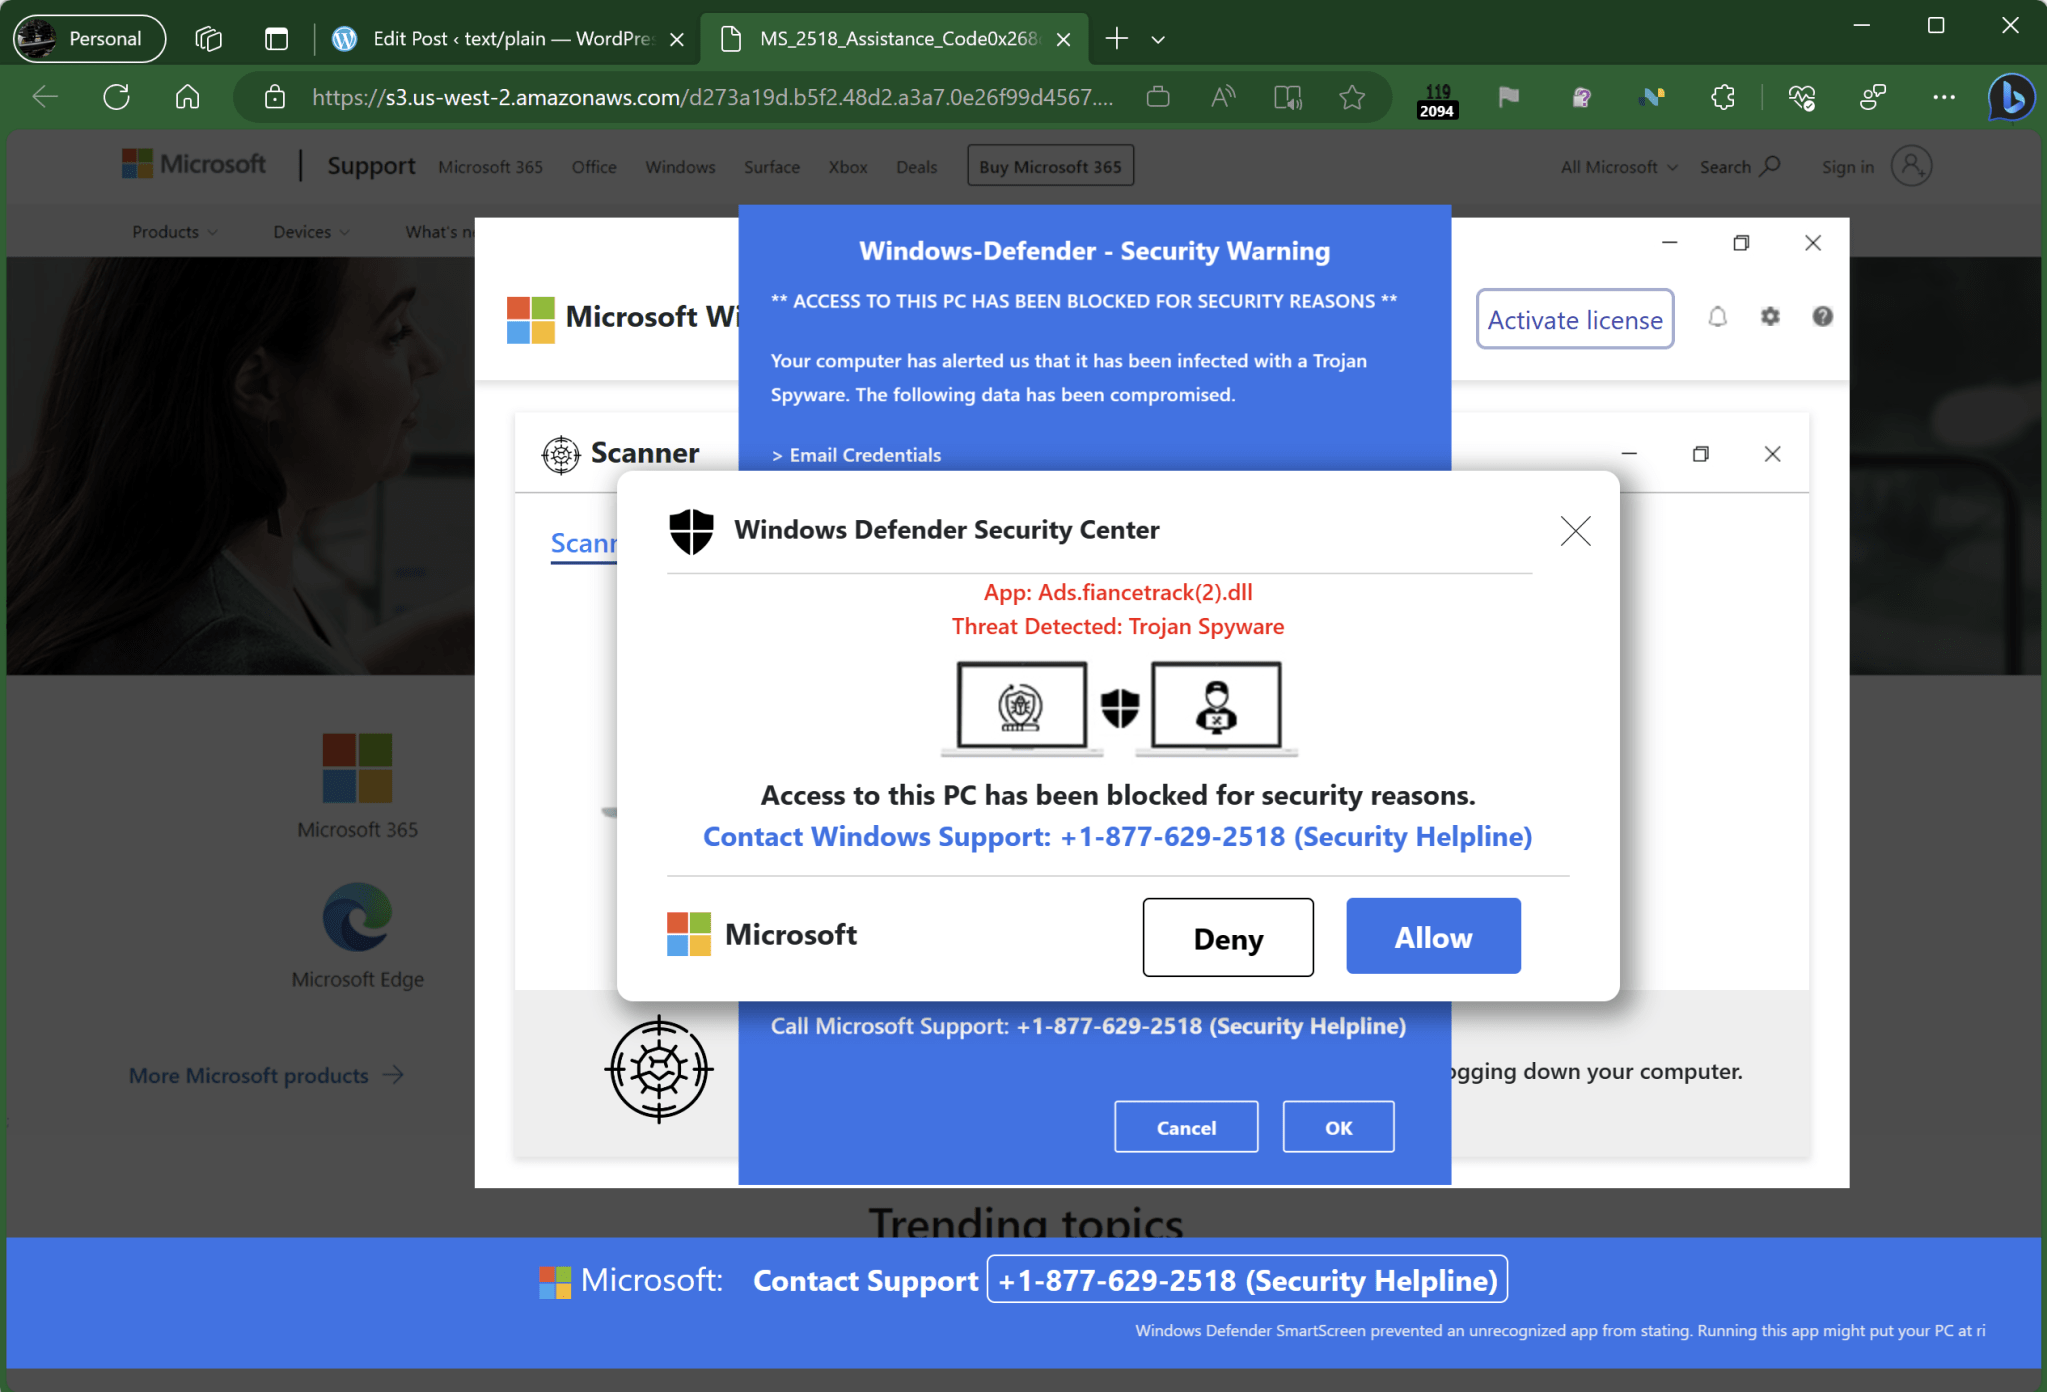Open browser Settings and more menu
This screenshot has width=2047, height=1392.
tap(1943, 97)
